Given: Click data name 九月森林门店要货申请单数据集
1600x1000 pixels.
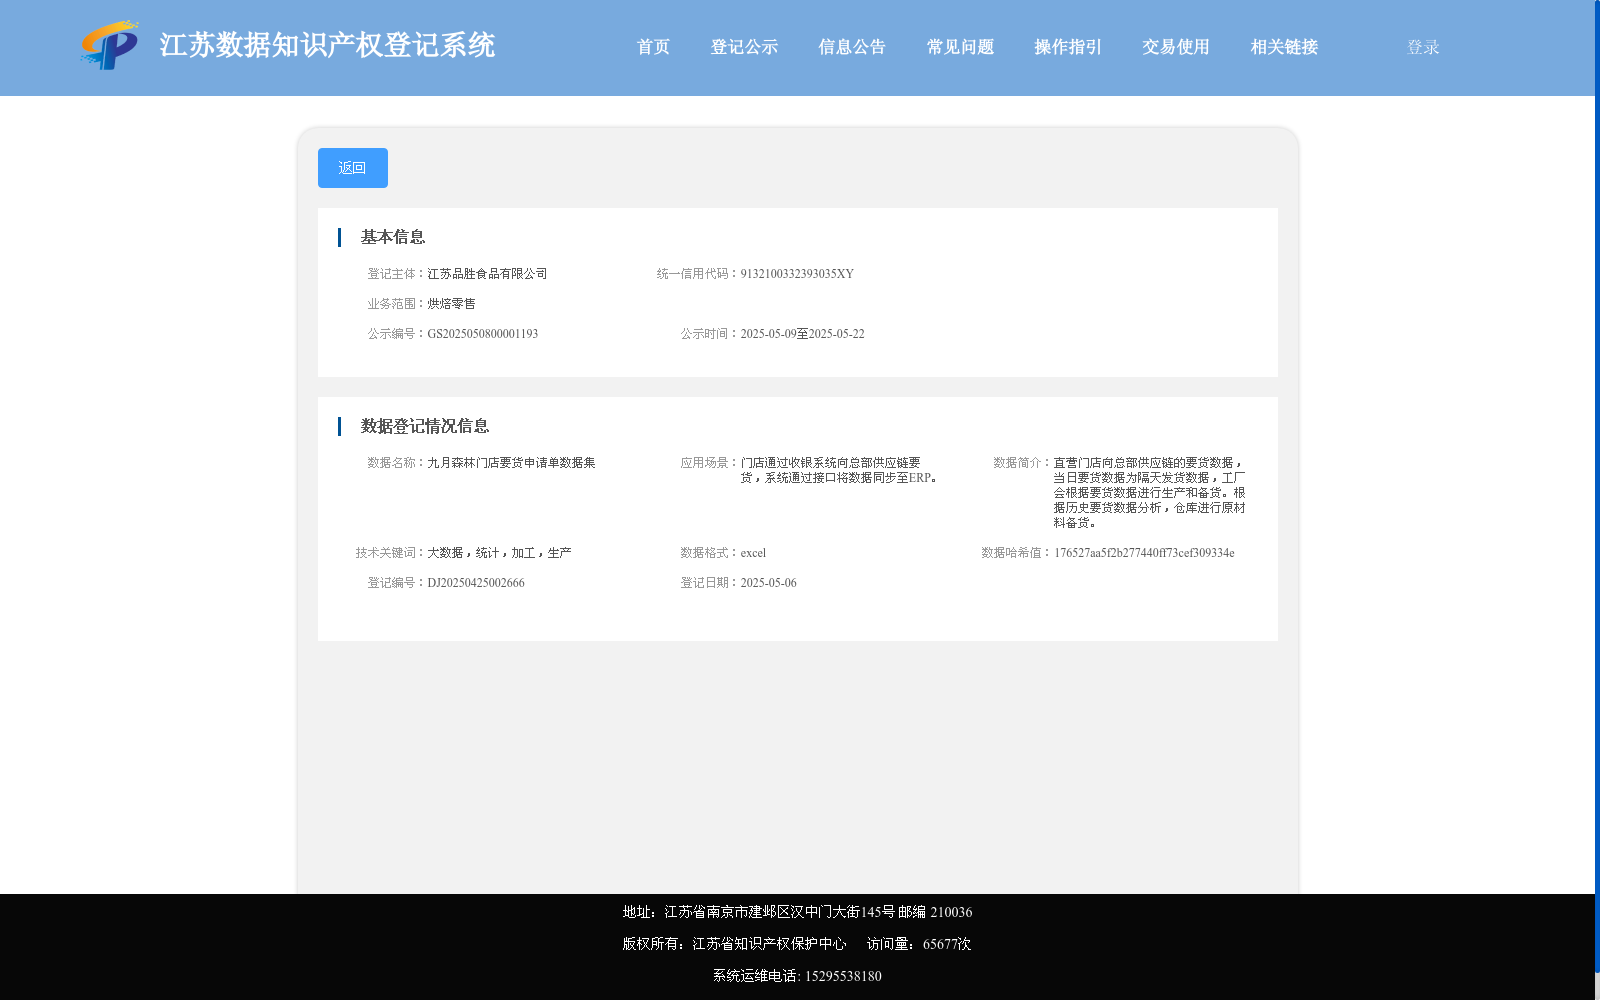Looking at the screenshot, I should coord(511,463).
